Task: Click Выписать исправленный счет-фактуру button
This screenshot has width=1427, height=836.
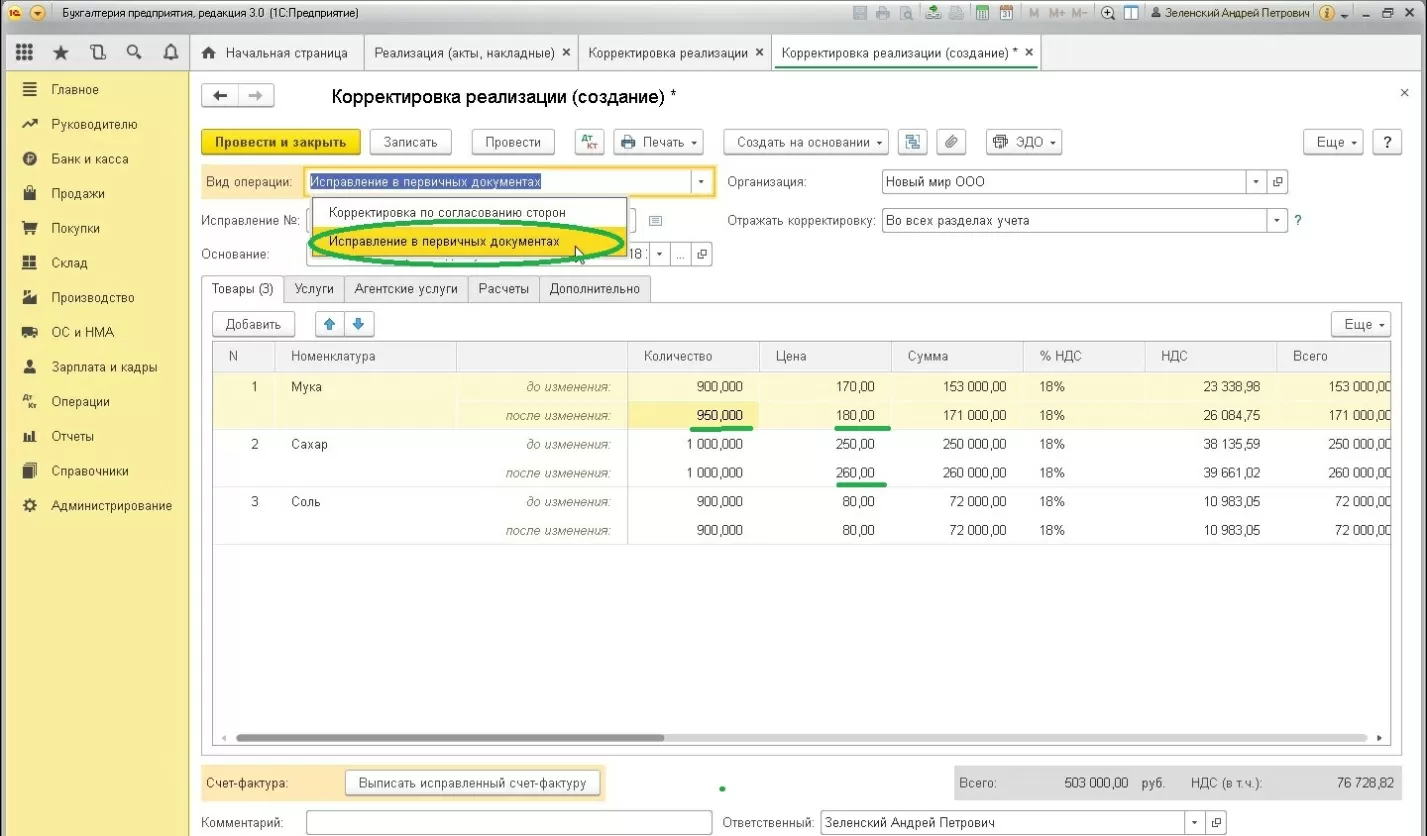Action: pos(472,783)
